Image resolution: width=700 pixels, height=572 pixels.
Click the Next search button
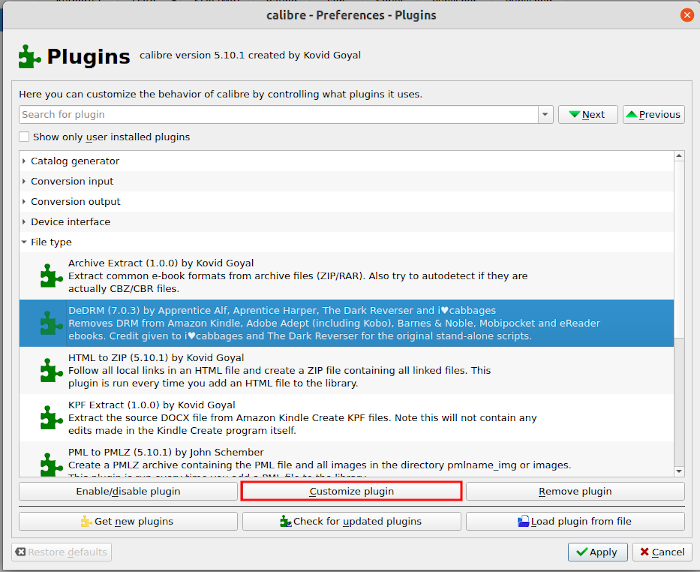coord(588,114)
